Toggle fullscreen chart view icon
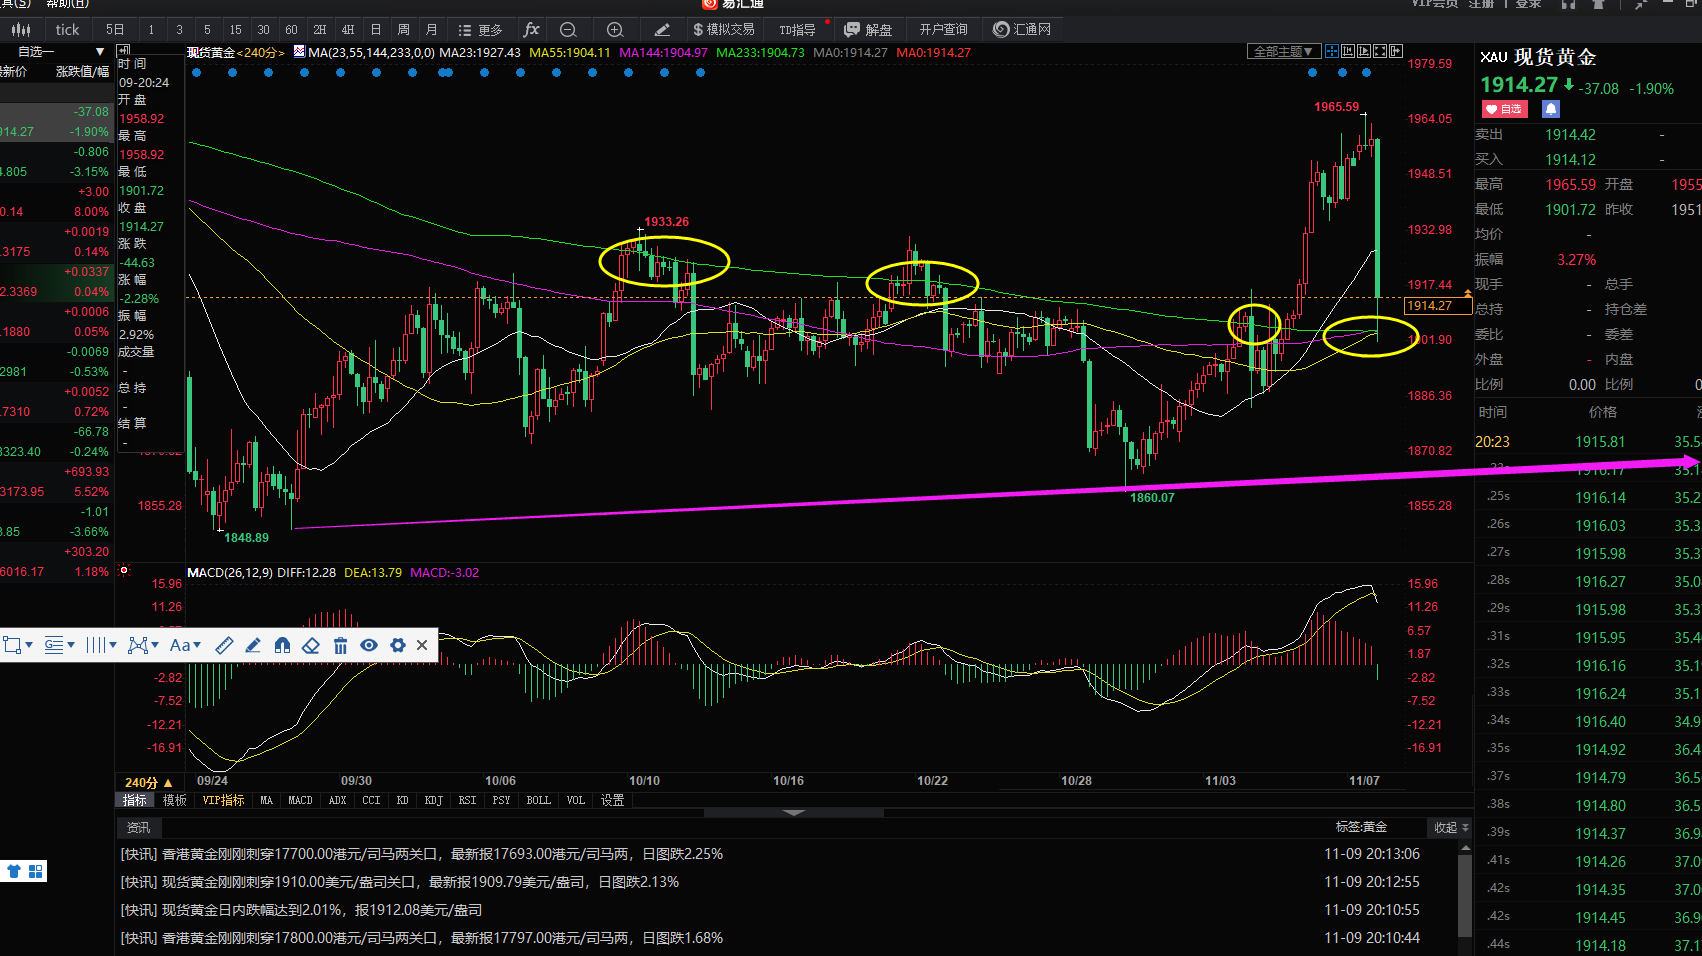The image size is (1702, 956). pos(1380,51)
